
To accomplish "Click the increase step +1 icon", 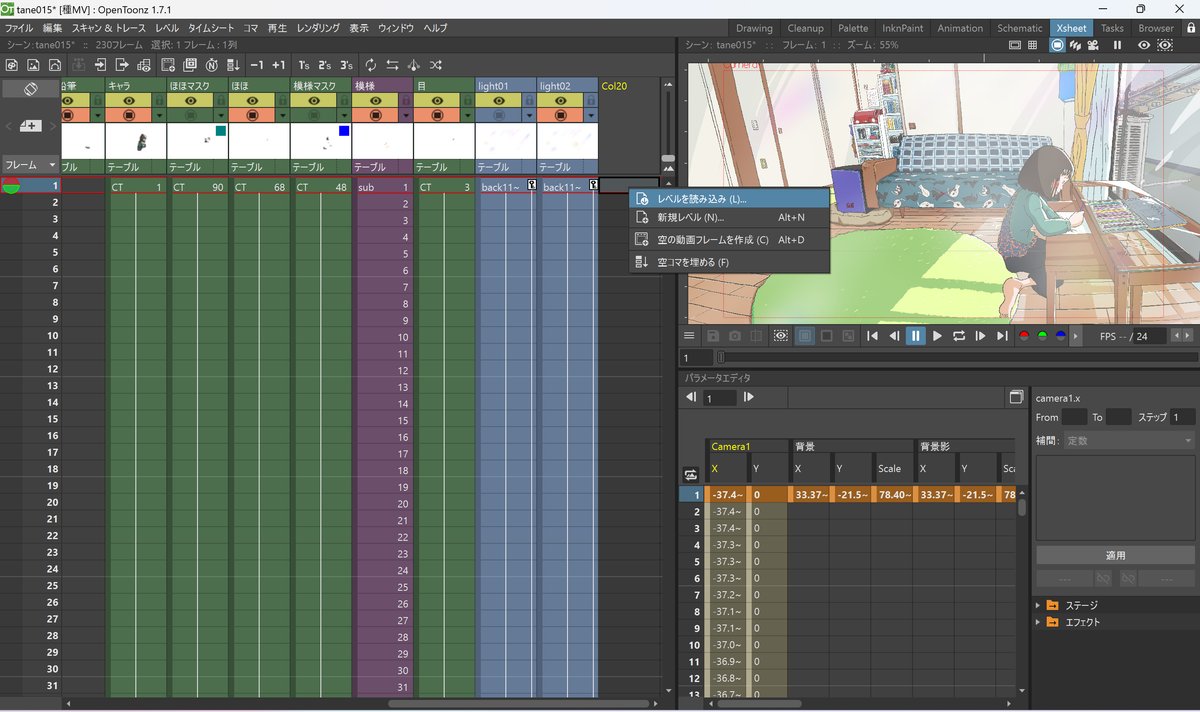I will click(x=279, y=65).
